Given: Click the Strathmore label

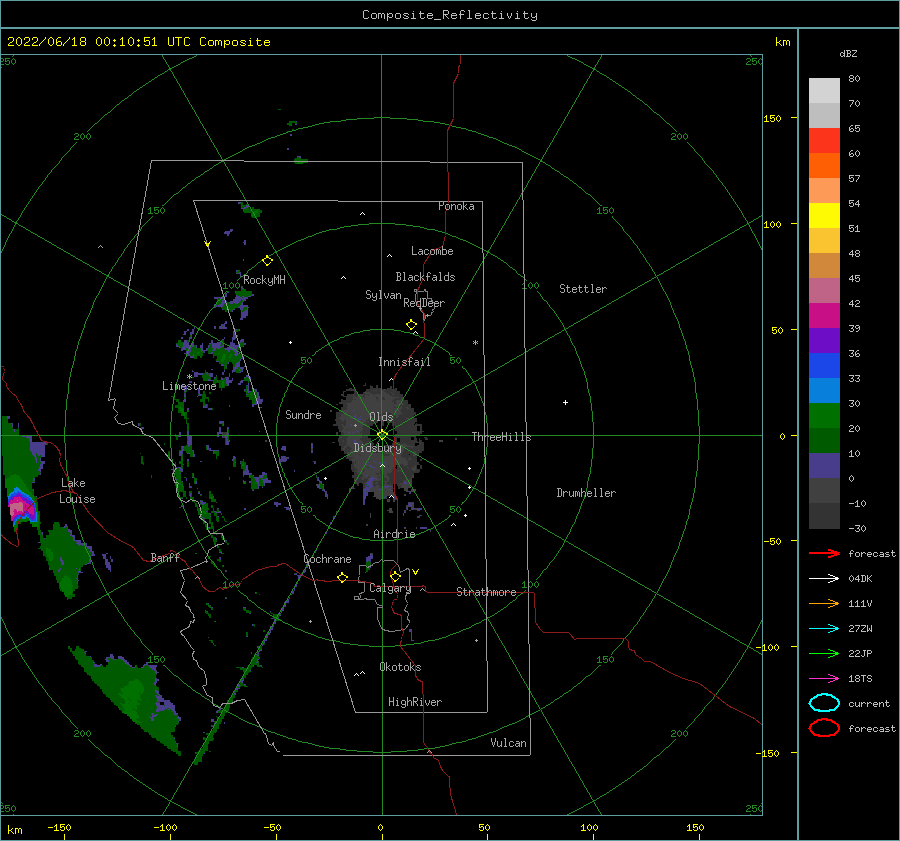Looking at the screenshot, I should [x=486, y=592].
